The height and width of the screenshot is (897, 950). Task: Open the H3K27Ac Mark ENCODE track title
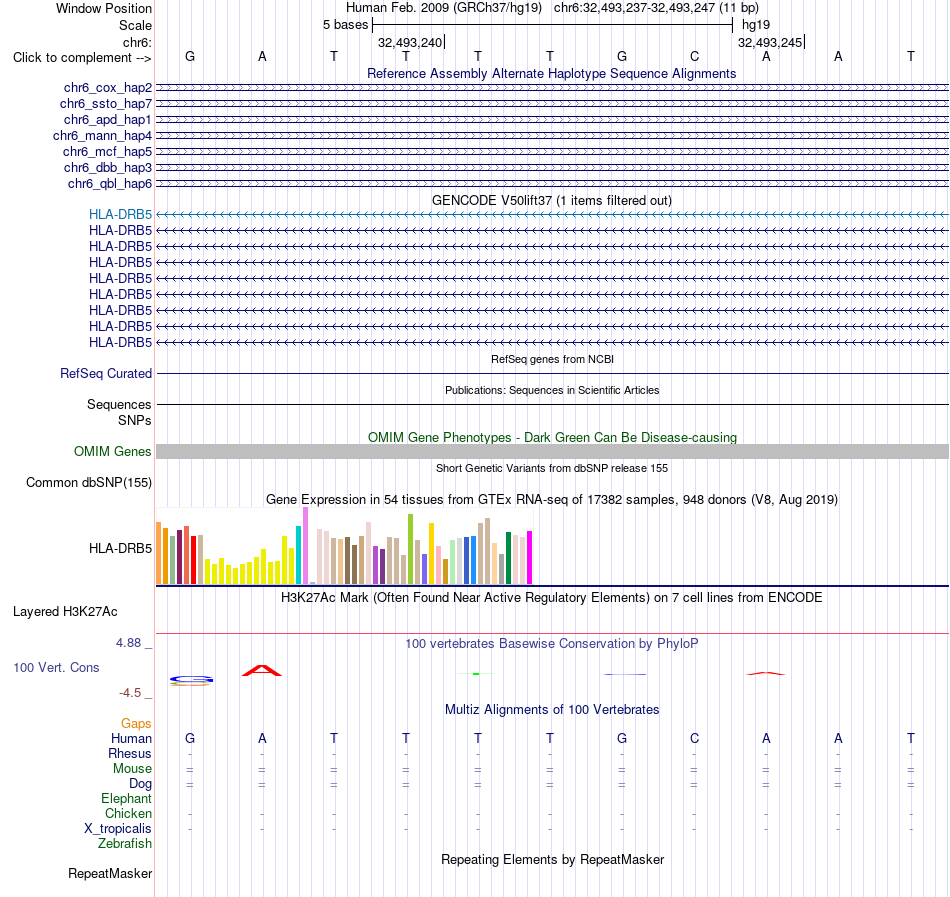[x=552, y=598]
